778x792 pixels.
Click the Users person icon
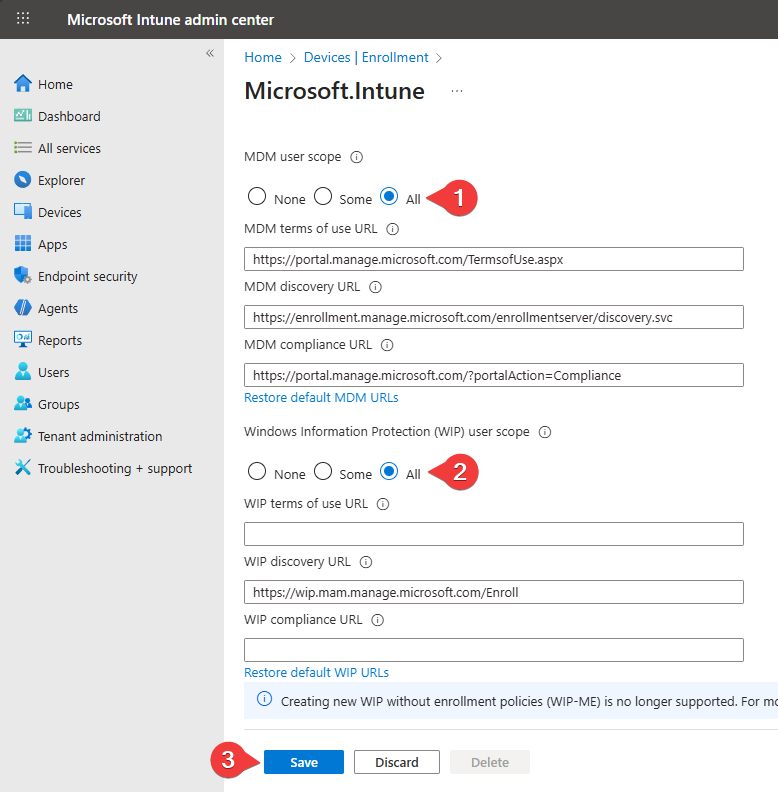coord(23,372)
